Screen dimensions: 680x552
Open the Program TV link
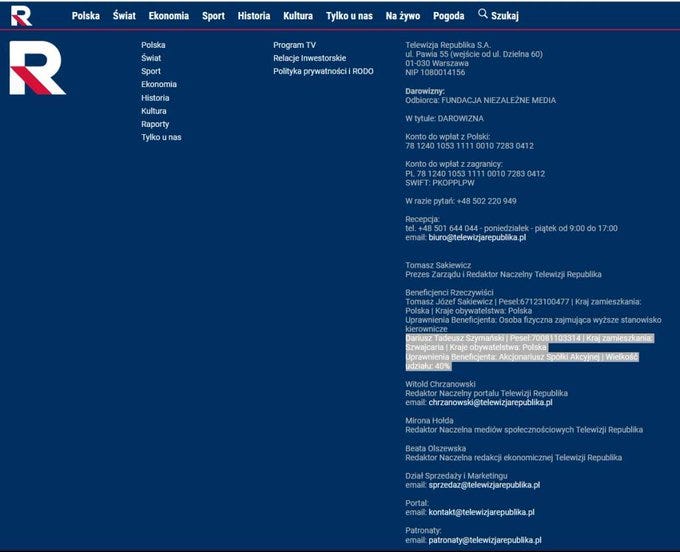[x=294, y=45]
